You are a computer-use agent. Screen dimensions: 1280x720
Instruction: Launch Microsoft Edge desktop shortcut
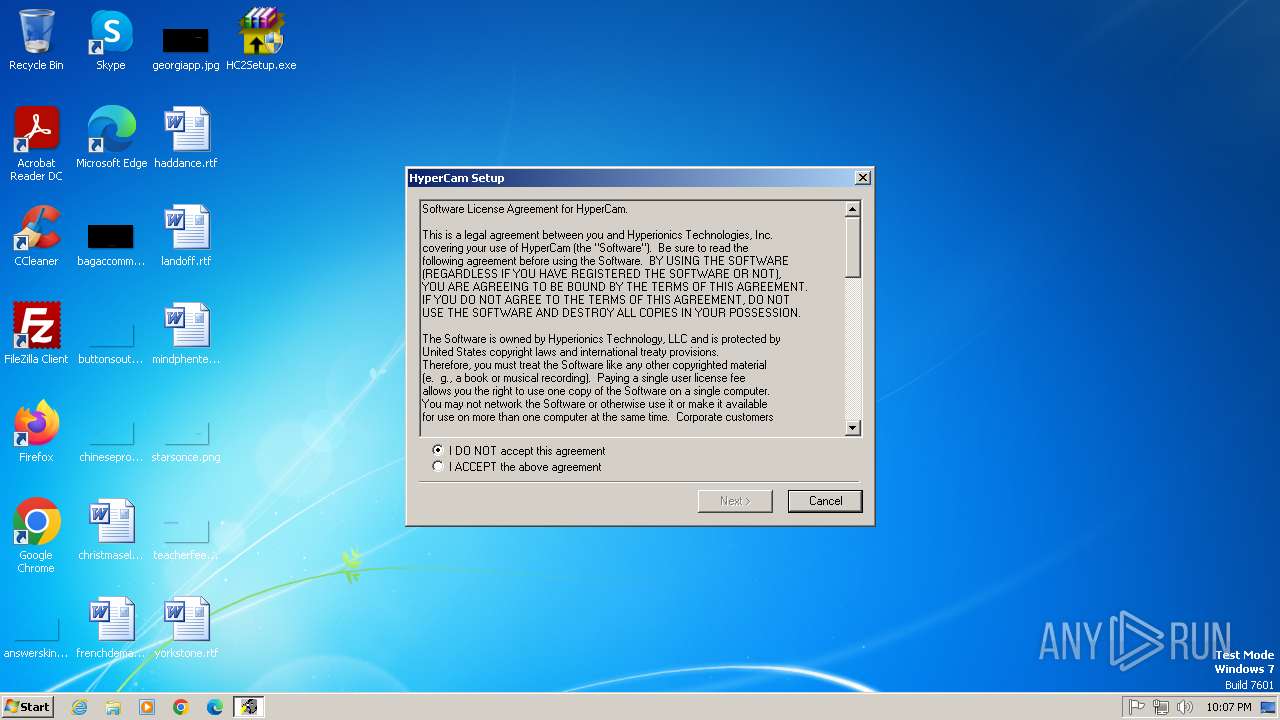pyautogui.click(x=111, y=138)
